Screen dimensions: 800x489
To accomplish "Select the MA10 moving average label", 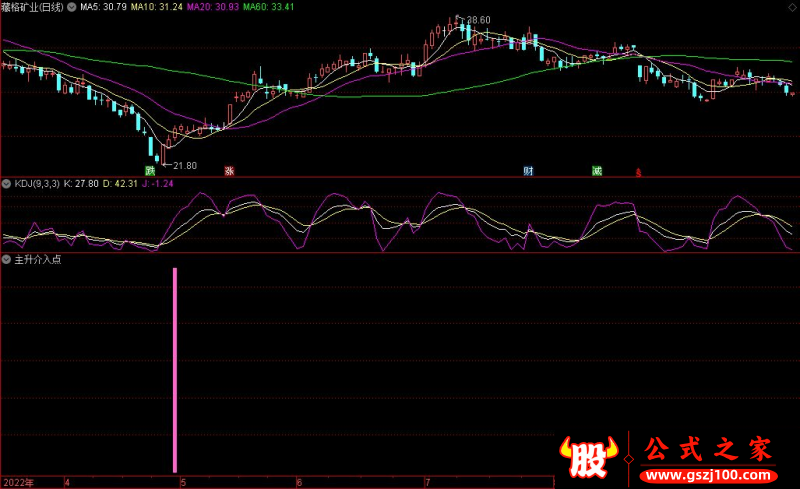I will (152, 7).
